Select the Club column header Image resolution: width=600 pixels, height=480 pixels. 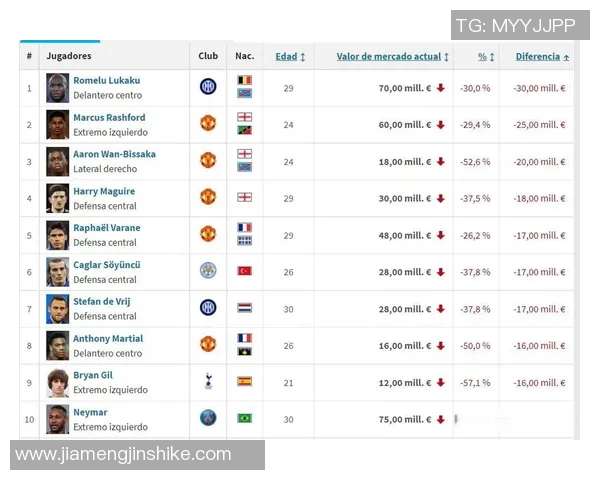[208, 57]
